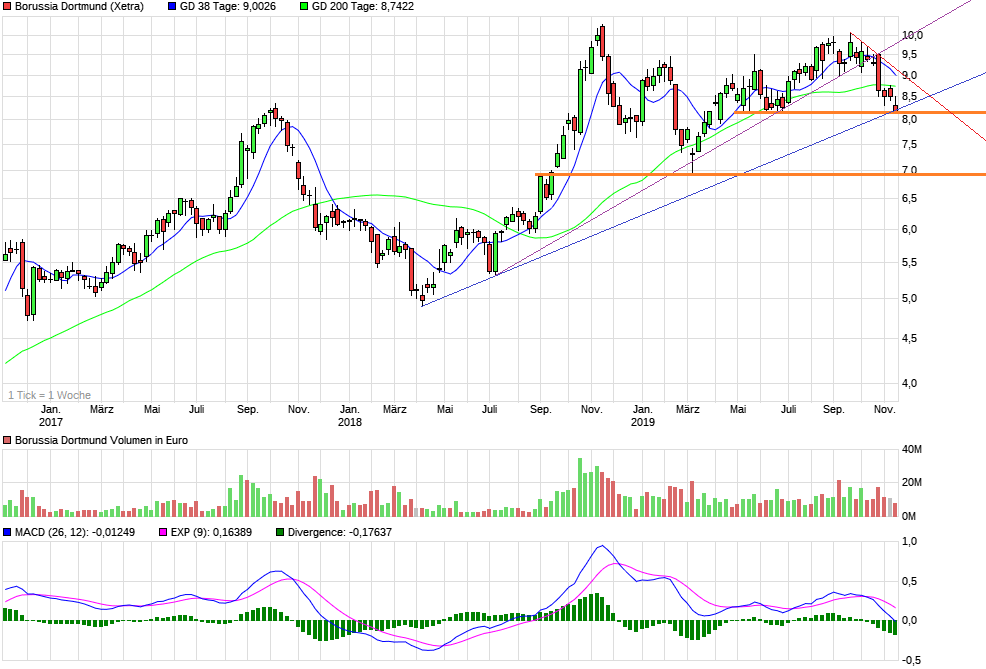Click the dark green Divergence legend square
The image size is (986, 669).
[279, 532]
